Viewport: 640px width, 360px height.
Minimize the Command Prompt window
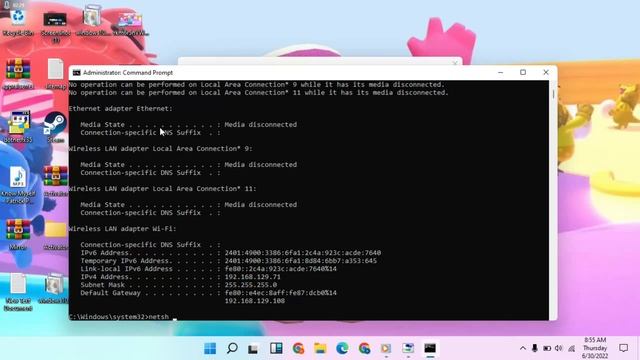(x=500, y=72)
